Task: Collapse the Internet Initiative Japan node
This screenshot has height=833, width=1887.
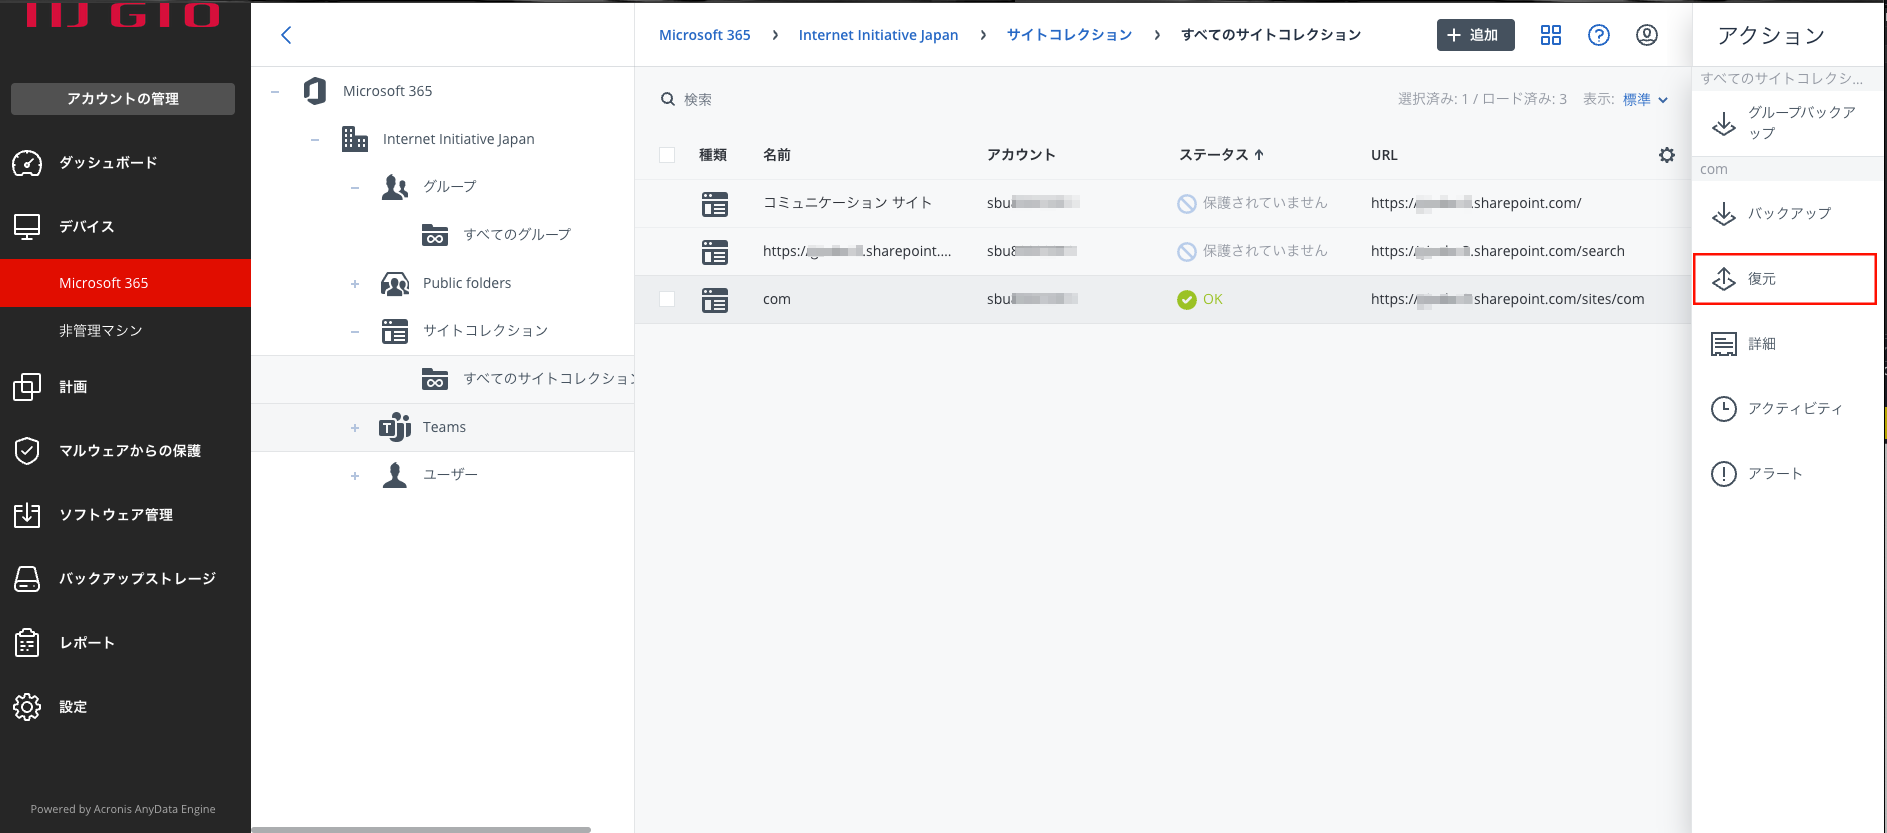Action: (315, 140)
